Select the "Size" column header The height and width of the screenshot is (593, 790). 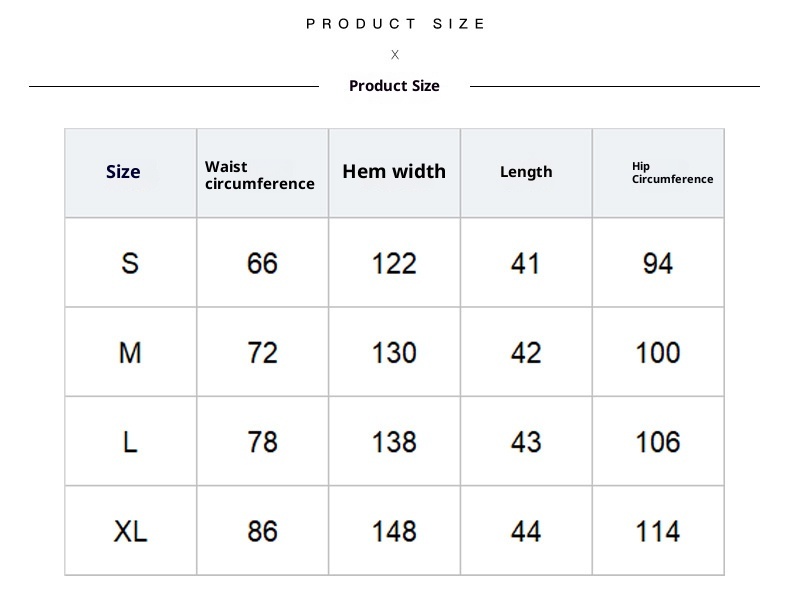click(x=123, y=172)
